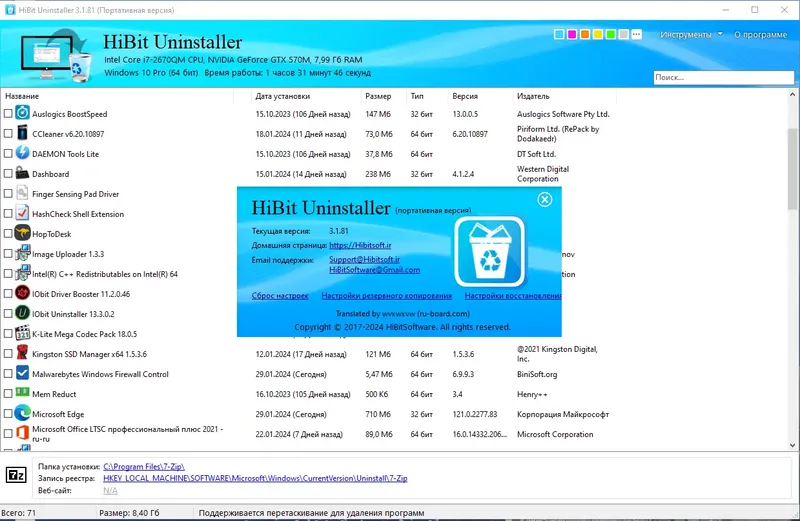Click the Finger Sensing Pad Driver icon

(x=22, y=193)
